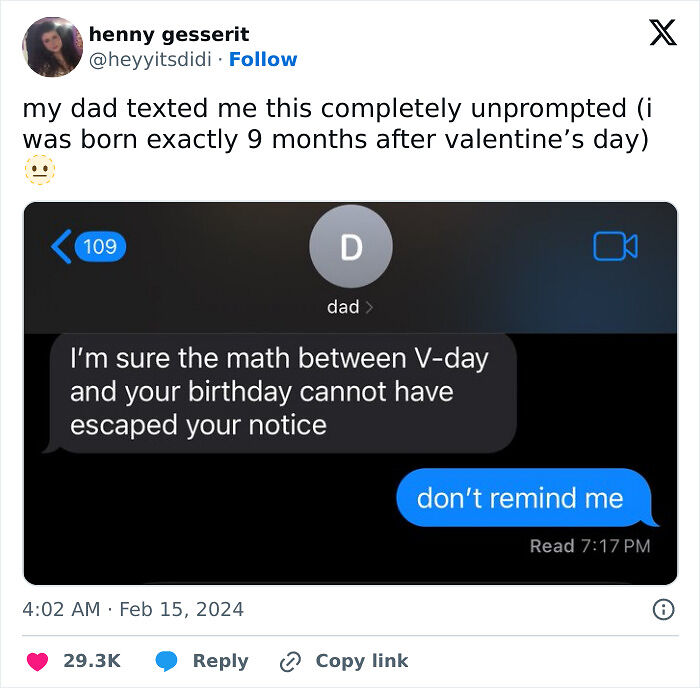Click the Copy link text

click(361, 661)
